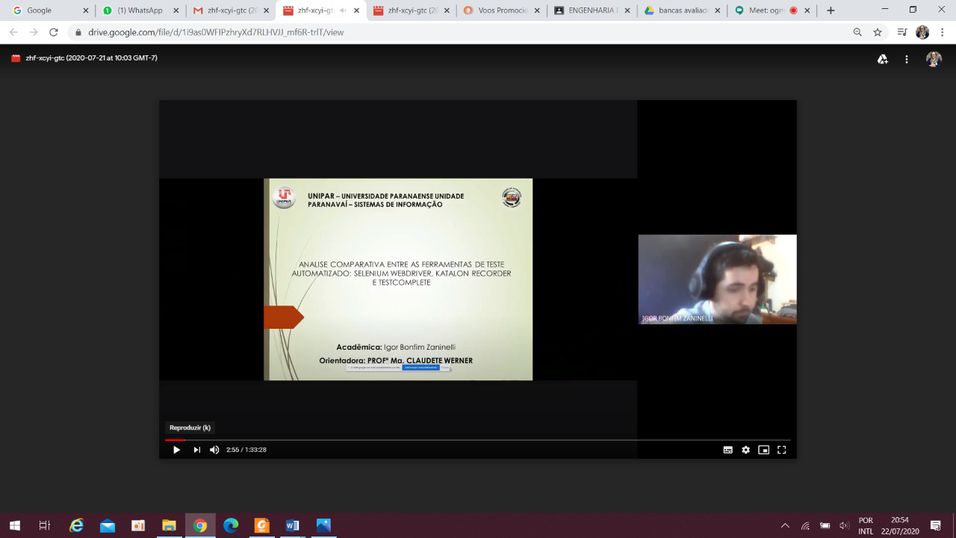Viewport: 956px width, 538px height.
Task: Open the video player settings gear
Action: [x=746, y=450]
